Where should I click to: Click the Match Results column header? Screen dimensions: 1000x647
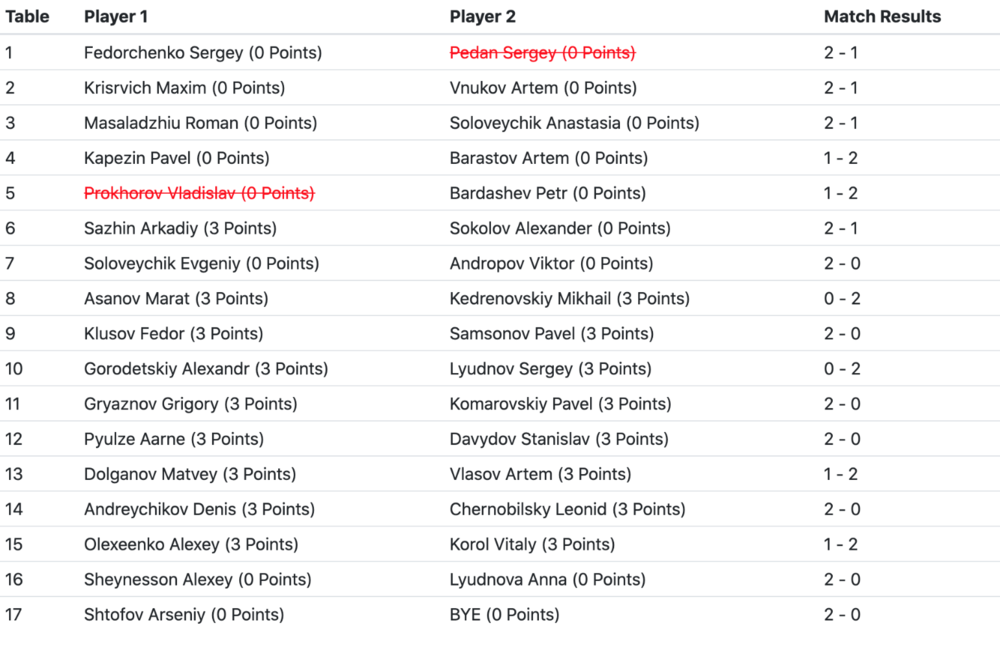tap(882, 17)
